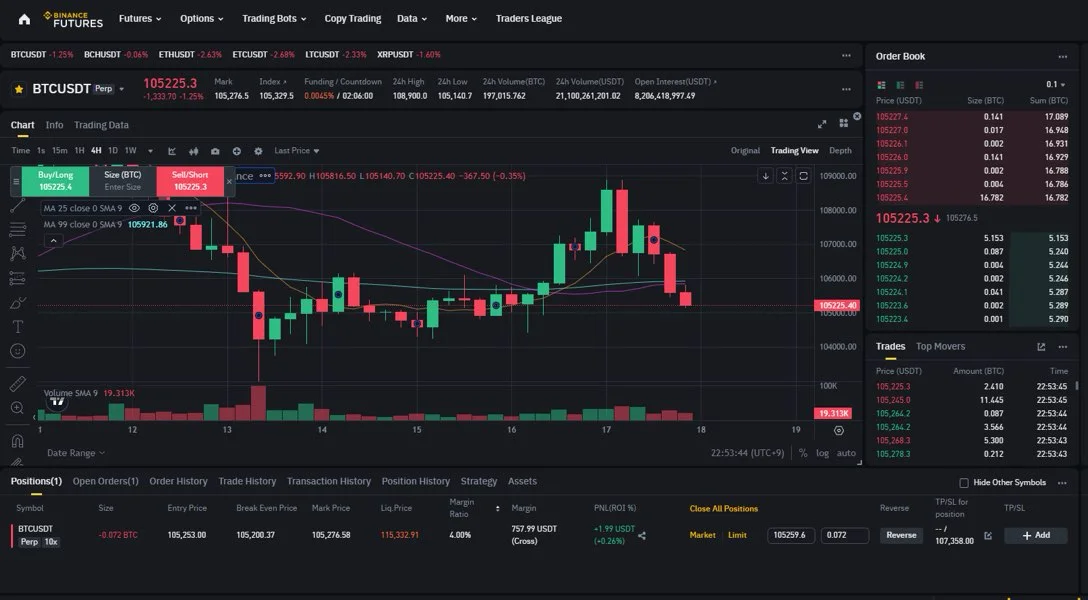This screenshot has height=600, width=1088.
Task: Pop out the Trades panel
Action: (1041, 347)
